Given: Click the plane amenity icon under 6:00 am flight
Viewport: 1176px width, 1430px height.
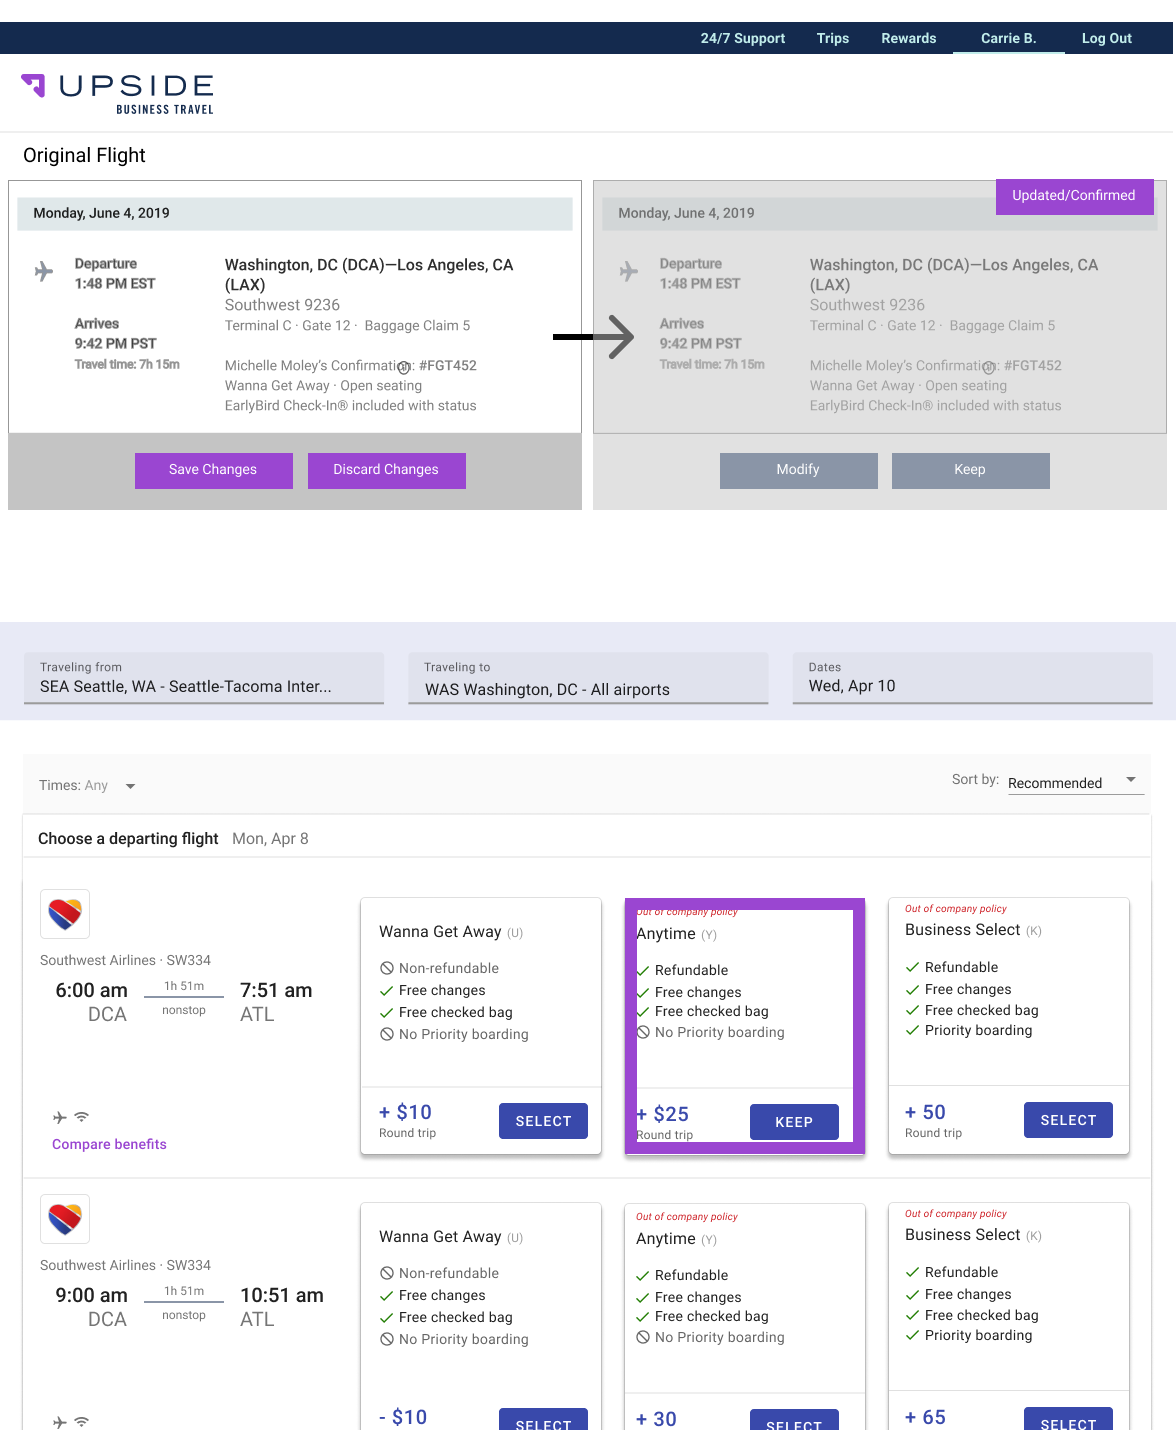Looking at the screenshot, I should pyautogui.click(x=60, y=1117).
